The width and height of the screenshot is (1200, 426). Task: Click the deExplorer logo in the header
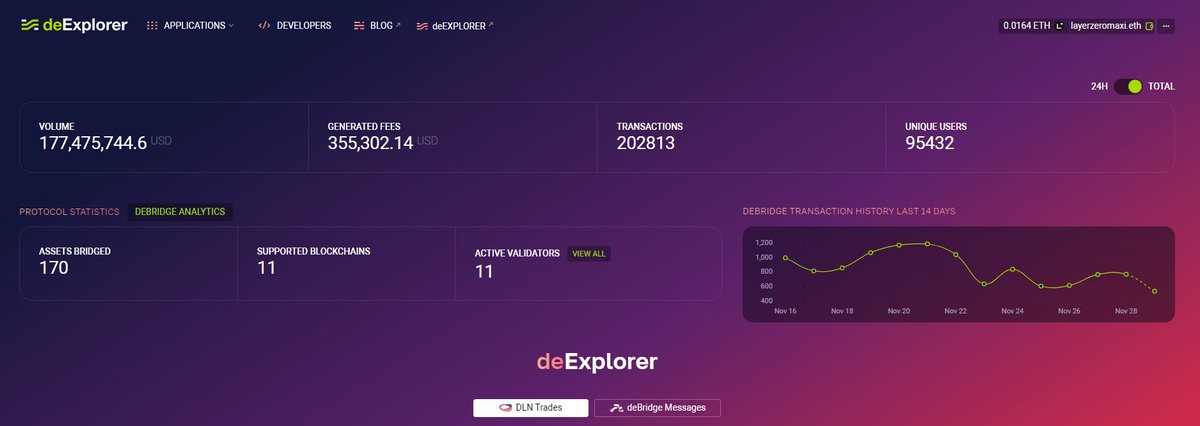pyautogui.click(x=74, y=25)
